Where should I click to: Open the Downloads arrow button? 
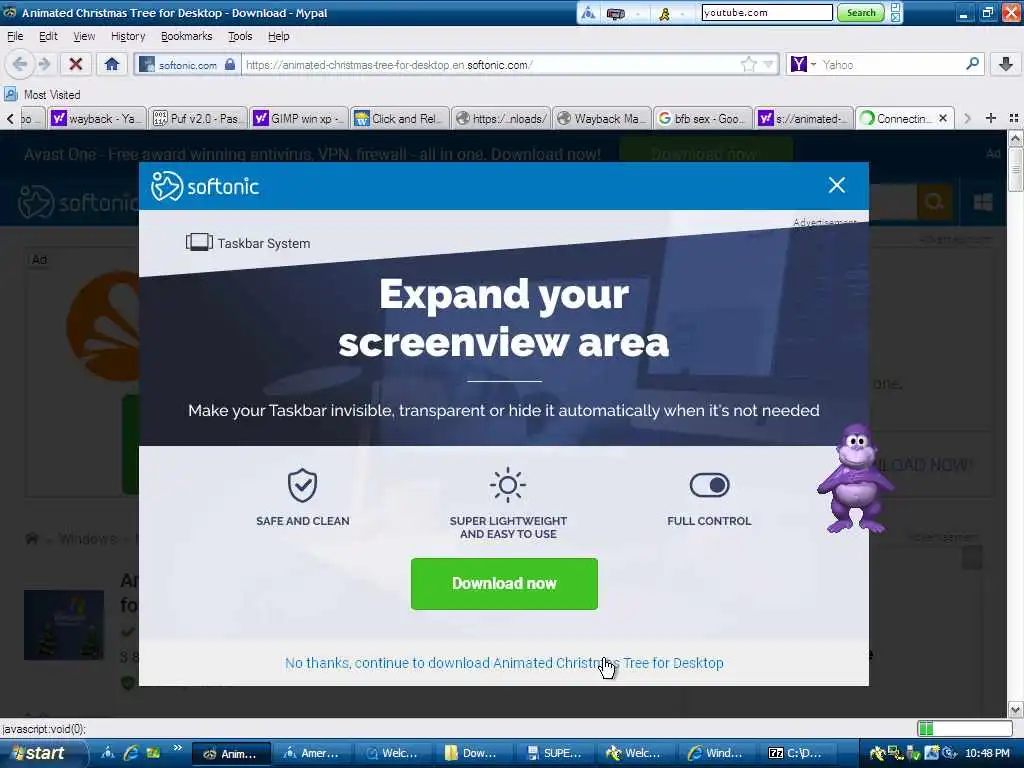coord(1005,64)
